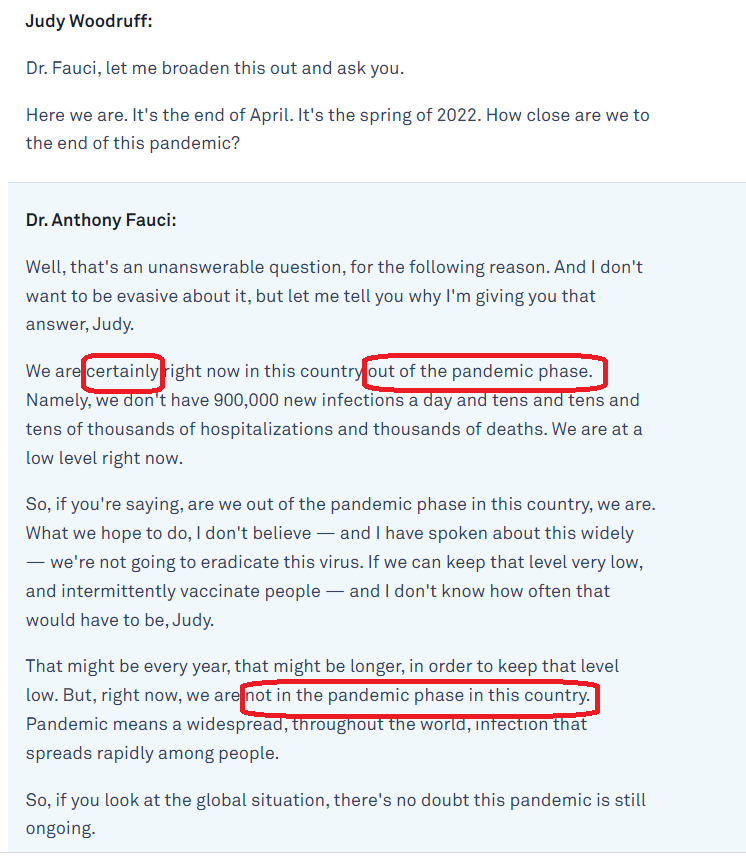Click the phrase "spreads rapidly among people."

(152, 753)
